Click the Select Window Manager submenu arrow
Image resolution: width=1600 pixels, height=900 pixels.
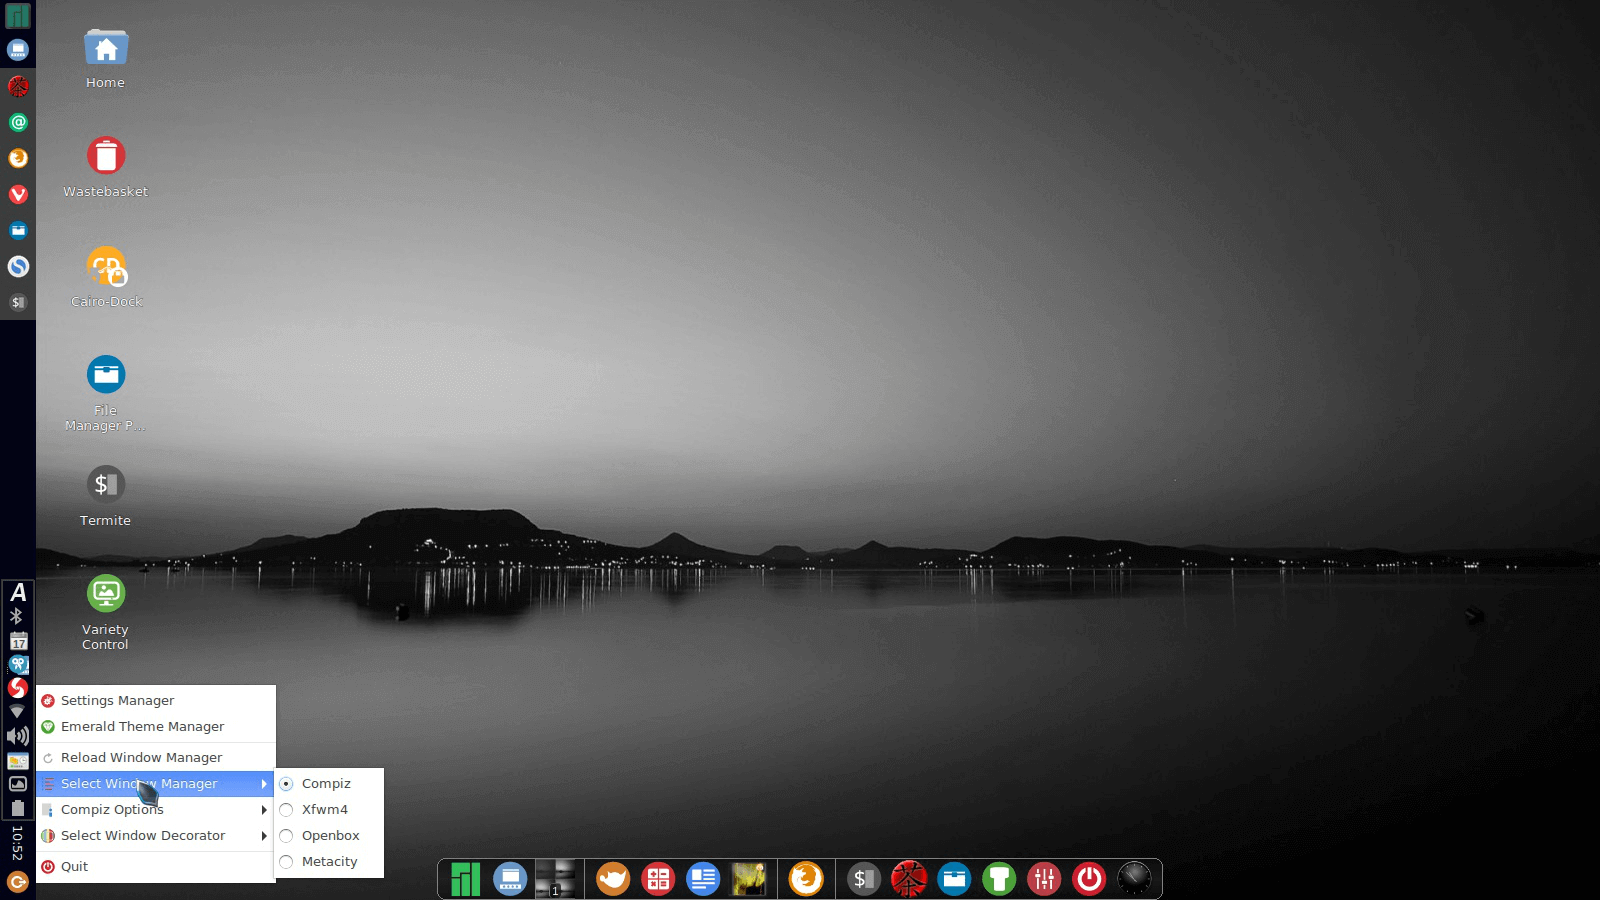point(264,784)
